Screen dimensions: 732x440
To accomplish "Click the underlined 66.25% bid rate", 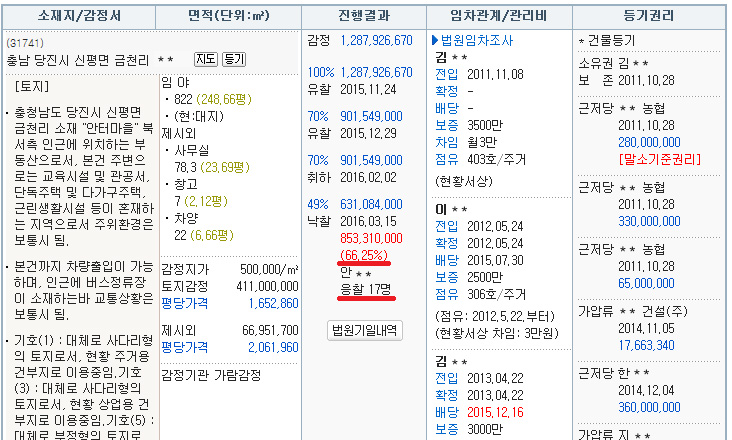I will click(x=365, y=254).
